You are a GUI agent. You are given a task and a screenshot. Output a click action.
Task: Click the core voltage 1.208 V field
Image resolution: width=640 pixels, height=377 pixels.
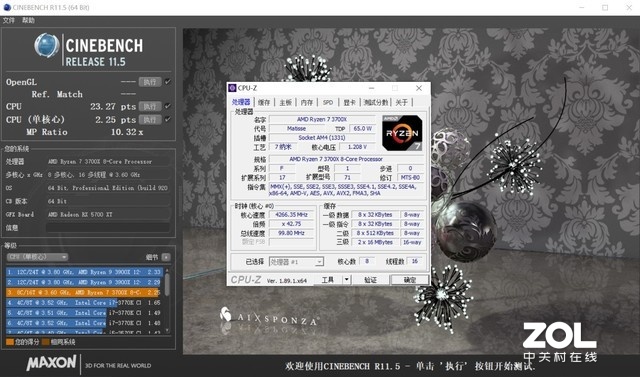click(357, 147)
